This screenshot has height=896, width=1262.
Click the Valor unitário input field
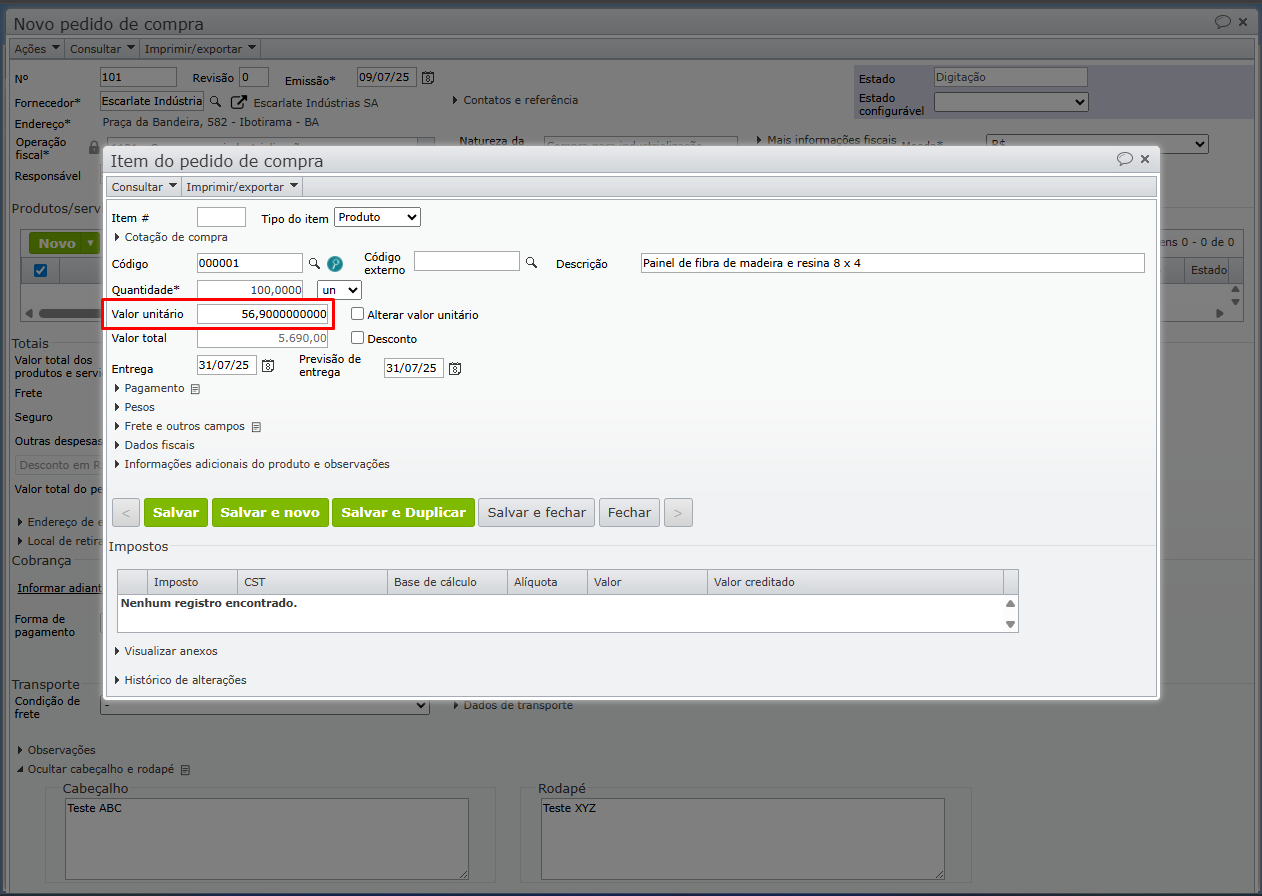pos(264,314)
